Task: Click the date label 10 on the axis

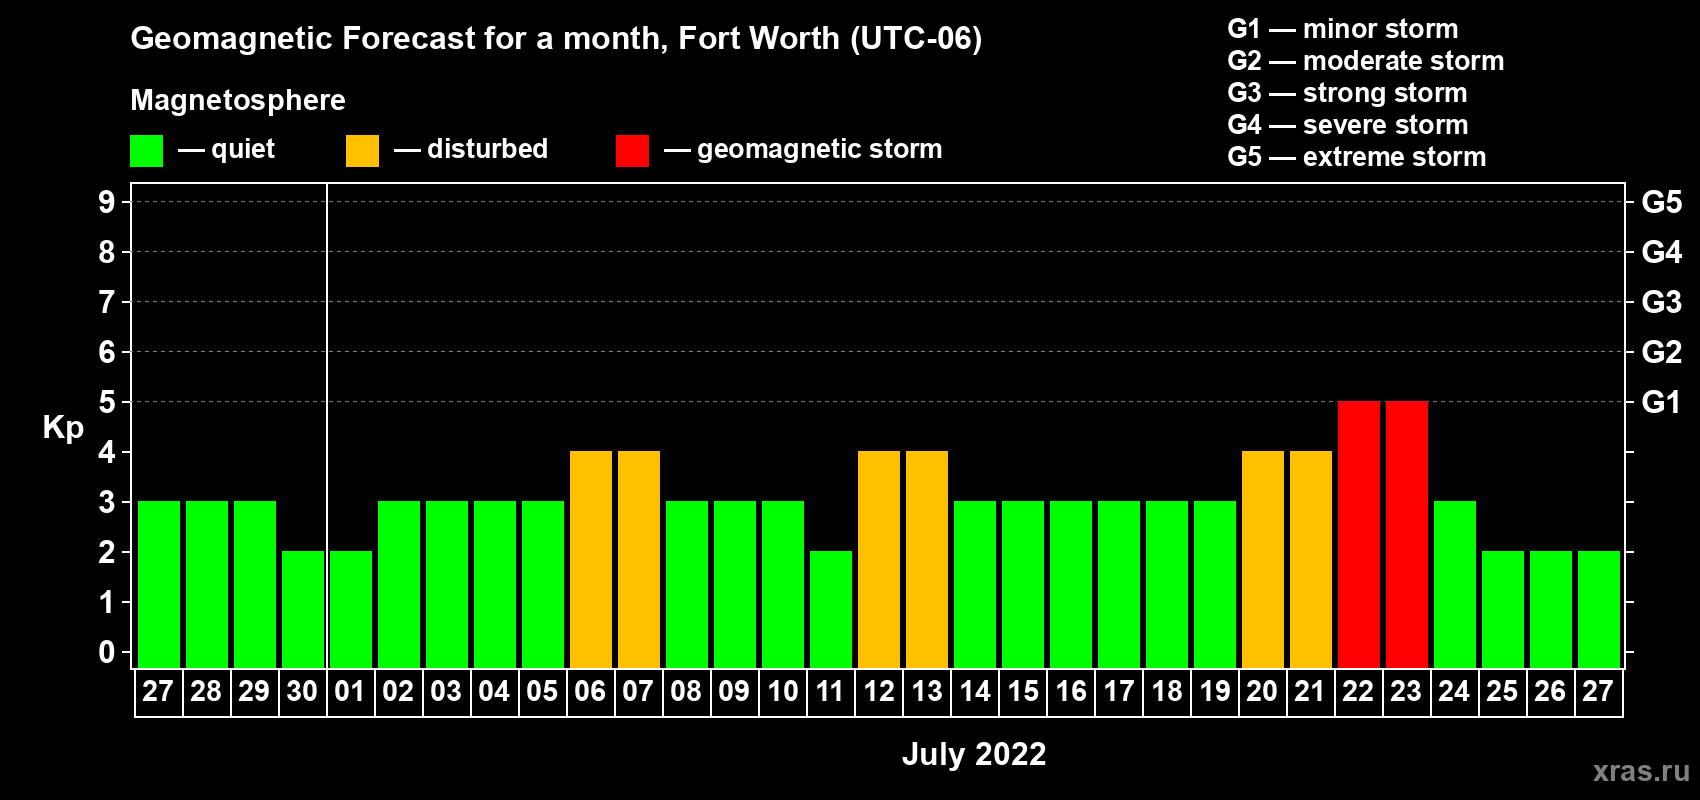Action: tap(782, 692)
